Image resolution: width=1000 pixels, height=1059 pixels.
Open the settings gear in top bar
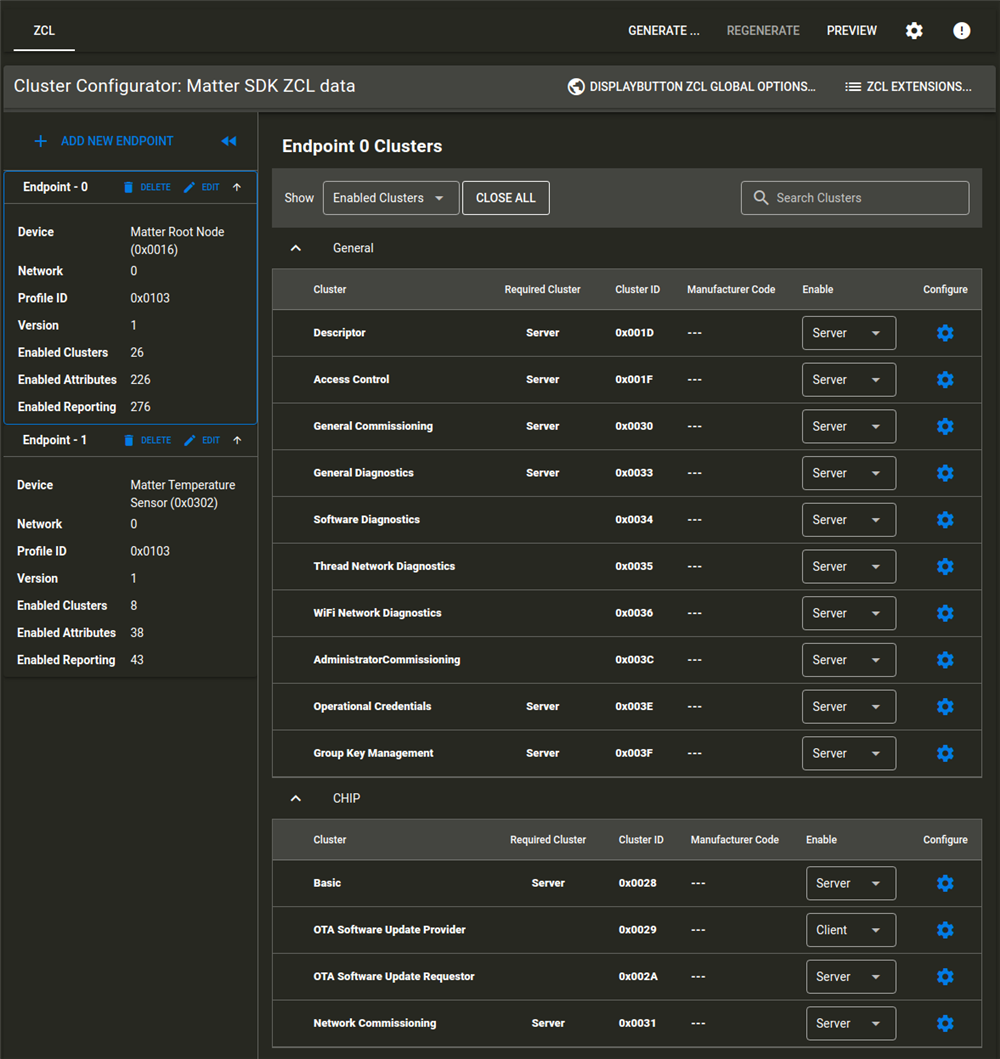click(914, 30)
